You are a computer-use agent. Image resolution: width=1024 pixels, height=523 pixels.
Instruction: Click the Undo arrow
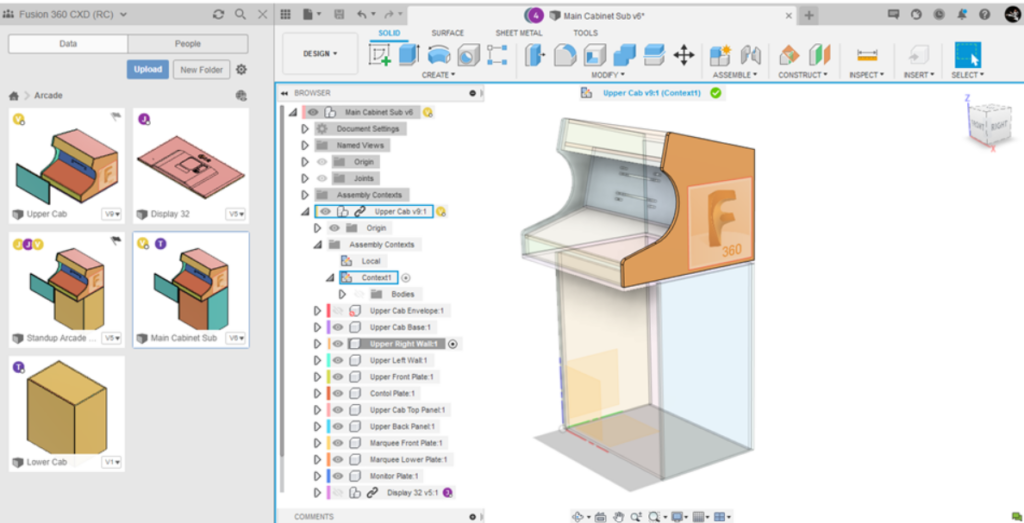pos(362,14)
